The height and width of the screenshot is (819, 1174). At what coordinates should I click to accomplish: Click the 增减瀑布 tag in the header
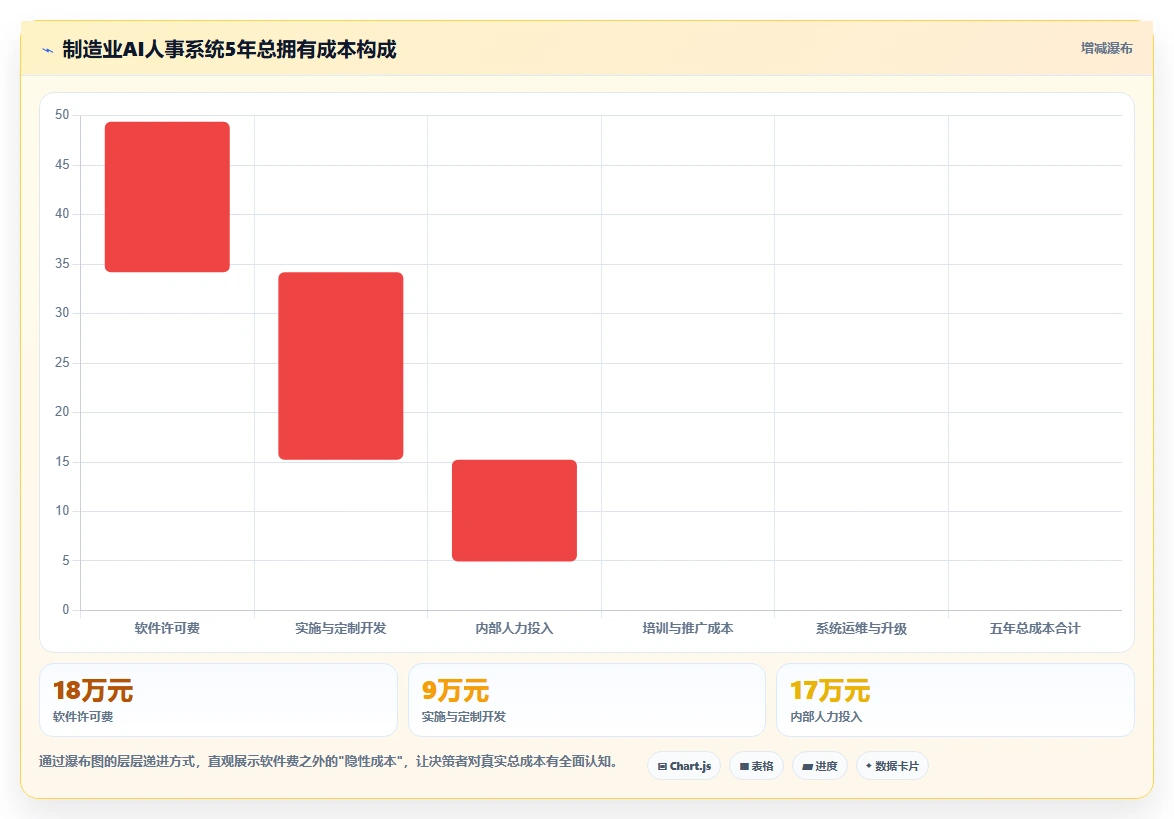(x=1107, y=48)
